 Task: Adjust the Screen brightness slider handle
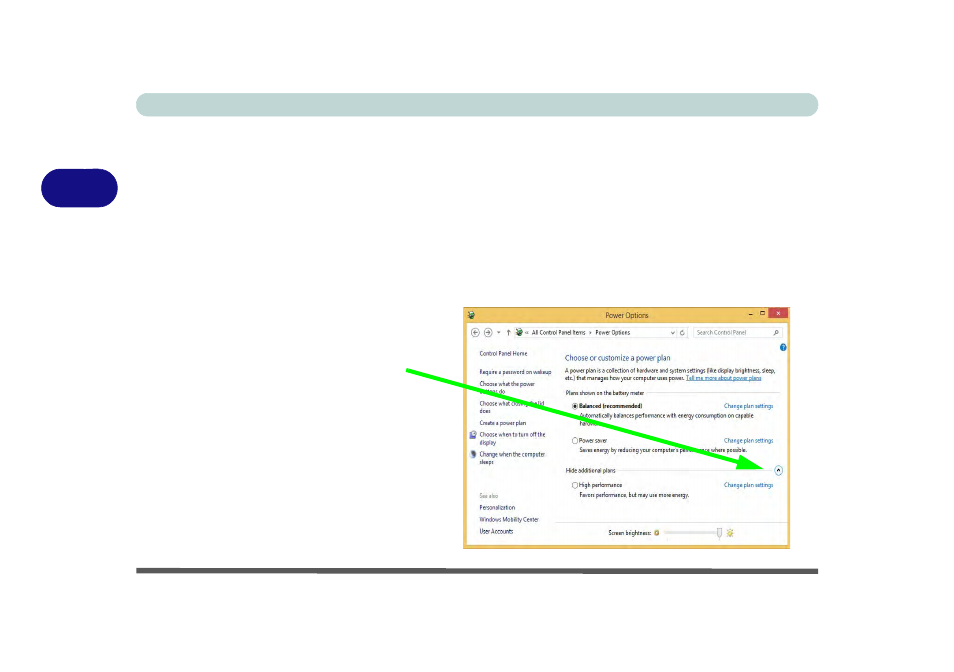[x=719, y=533]
